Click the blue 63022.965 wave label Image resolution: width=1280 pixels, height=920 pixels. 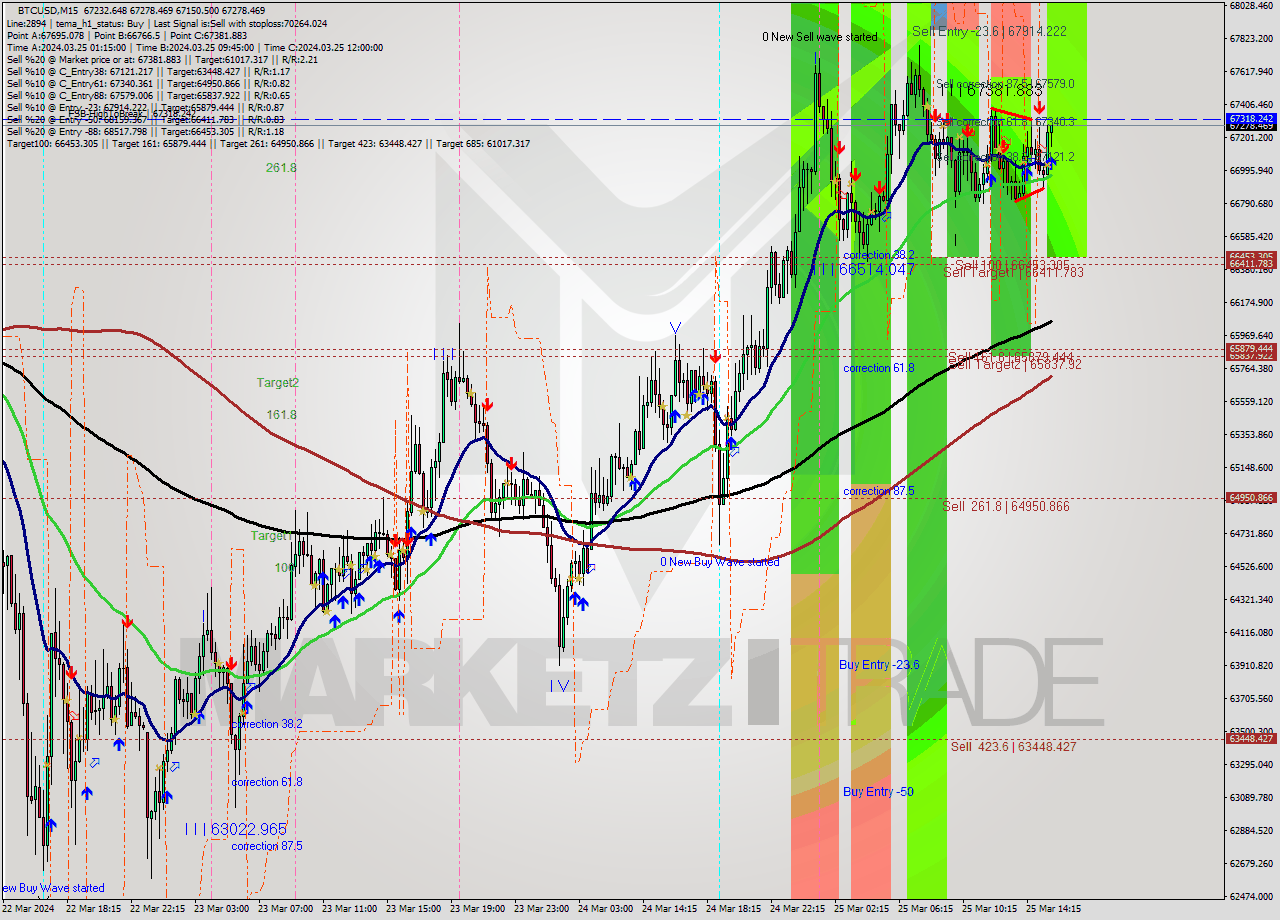[x=235, y=829]
